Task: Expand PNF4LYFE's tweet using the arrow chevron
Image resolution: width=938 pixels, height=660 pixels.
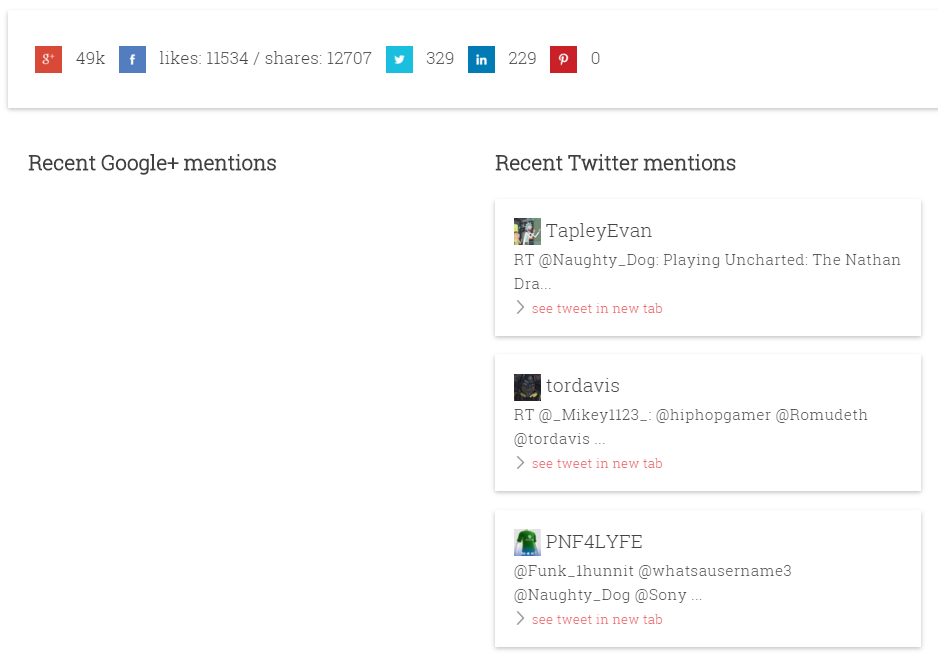Action: 520,619
